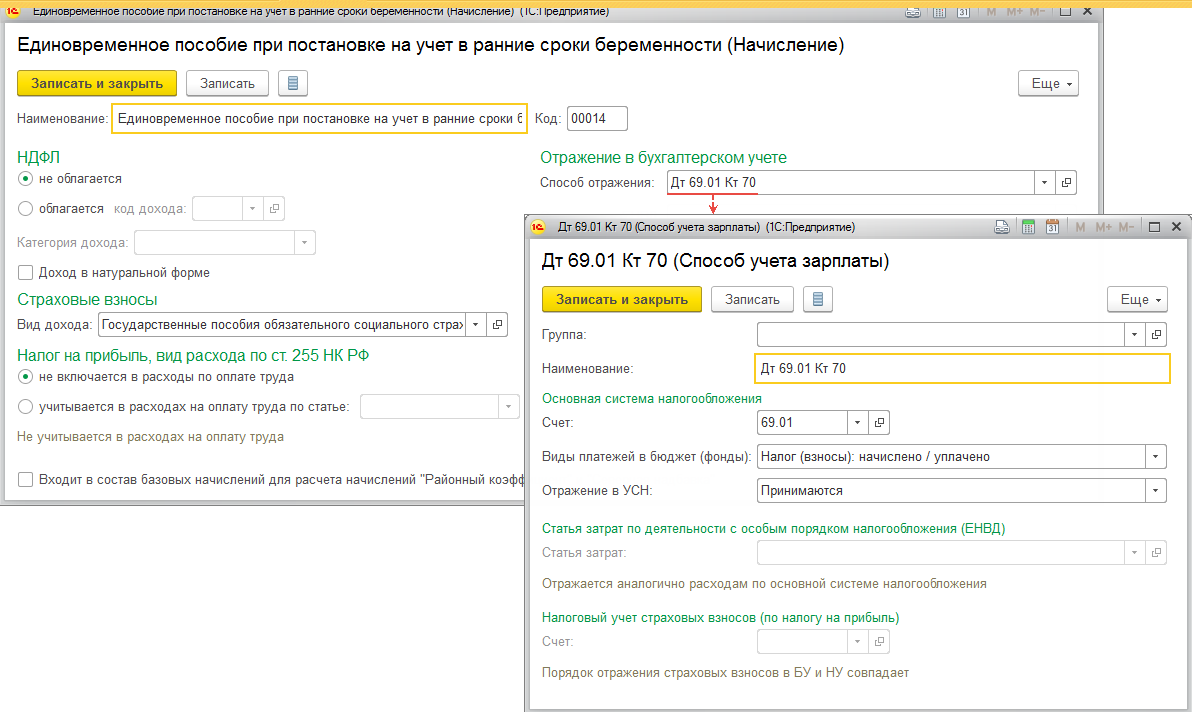The image size is (1192, 712).
Task: Click «Записать и закрыть» in the accrual window
Action: tap(97, 84)
